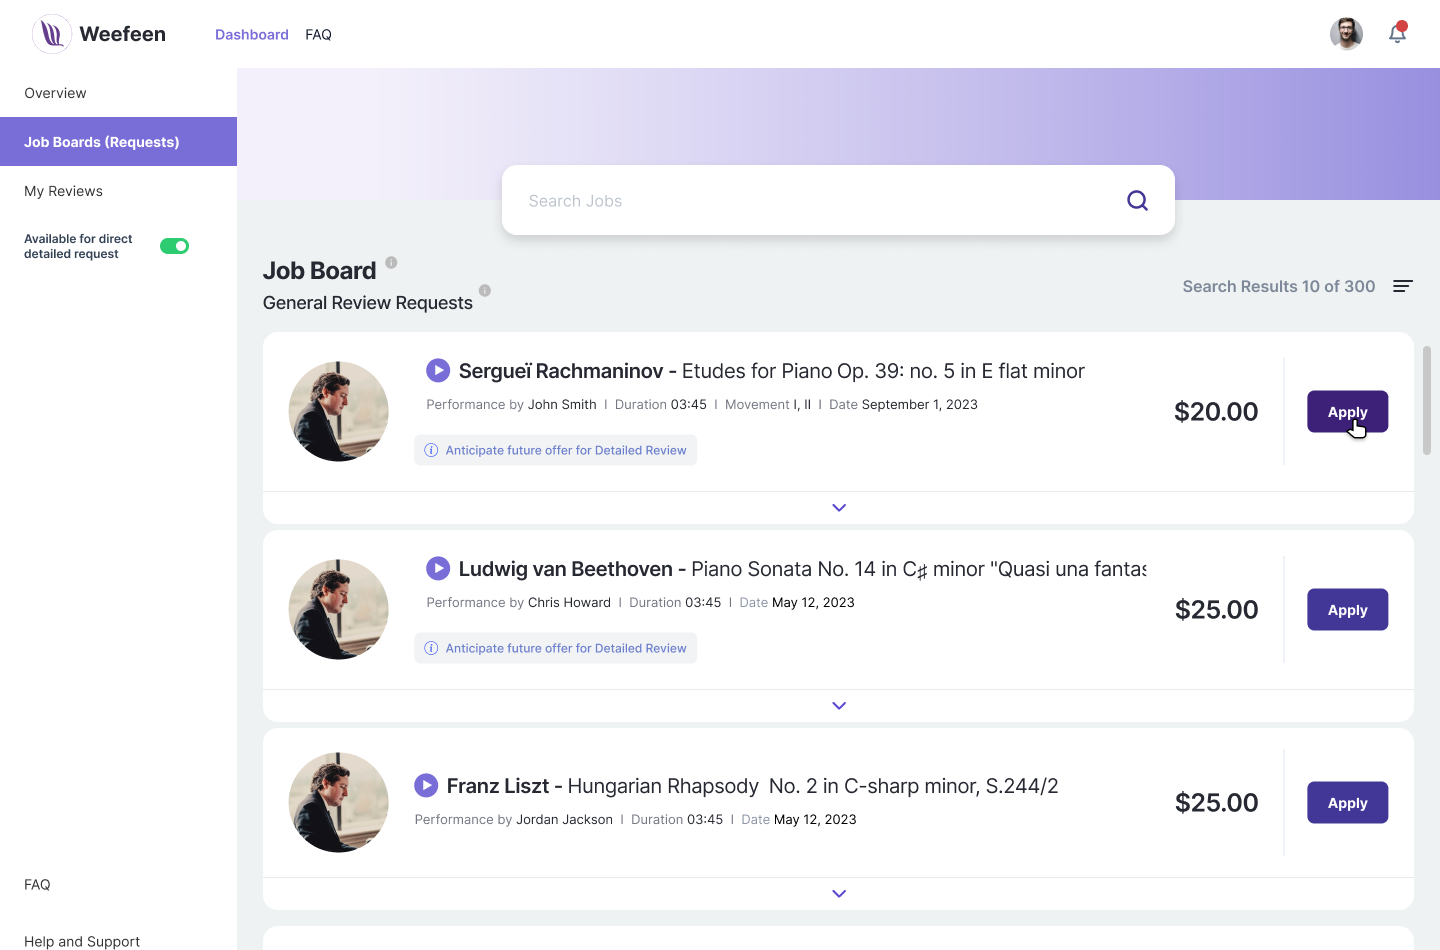Open the Overview sidebar item

point(55,93)
